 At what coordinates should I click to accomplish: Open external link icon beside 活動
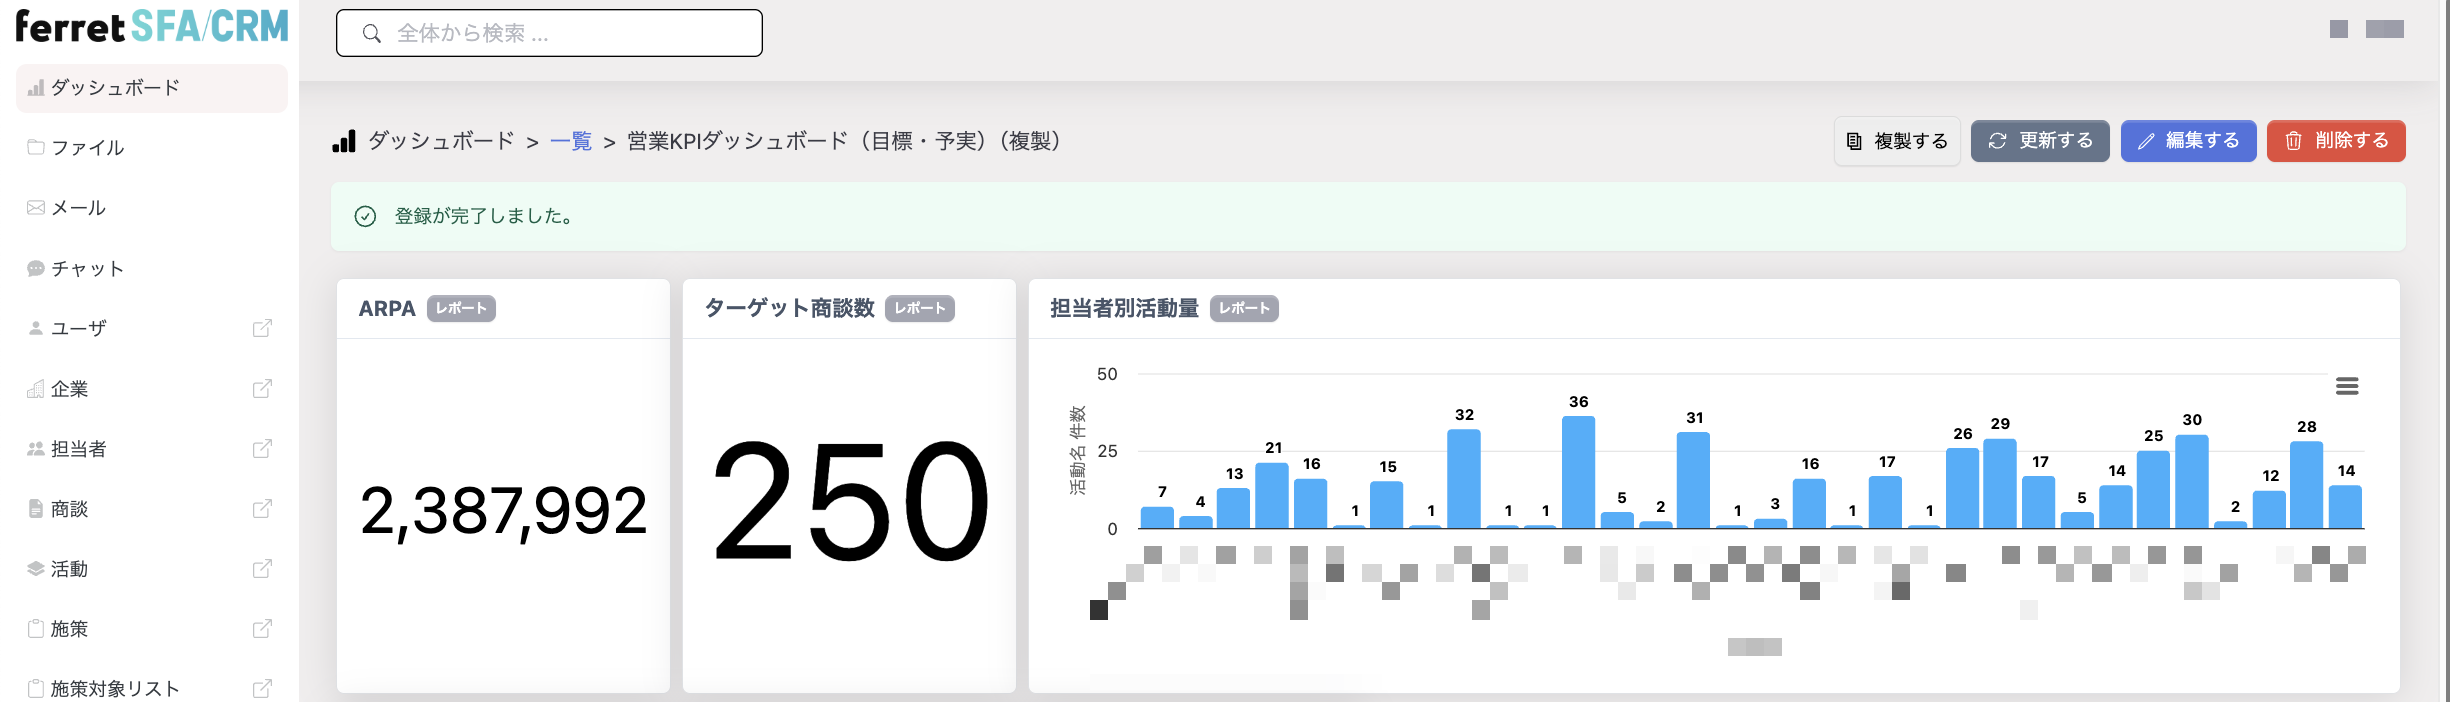tap(262, 568)
